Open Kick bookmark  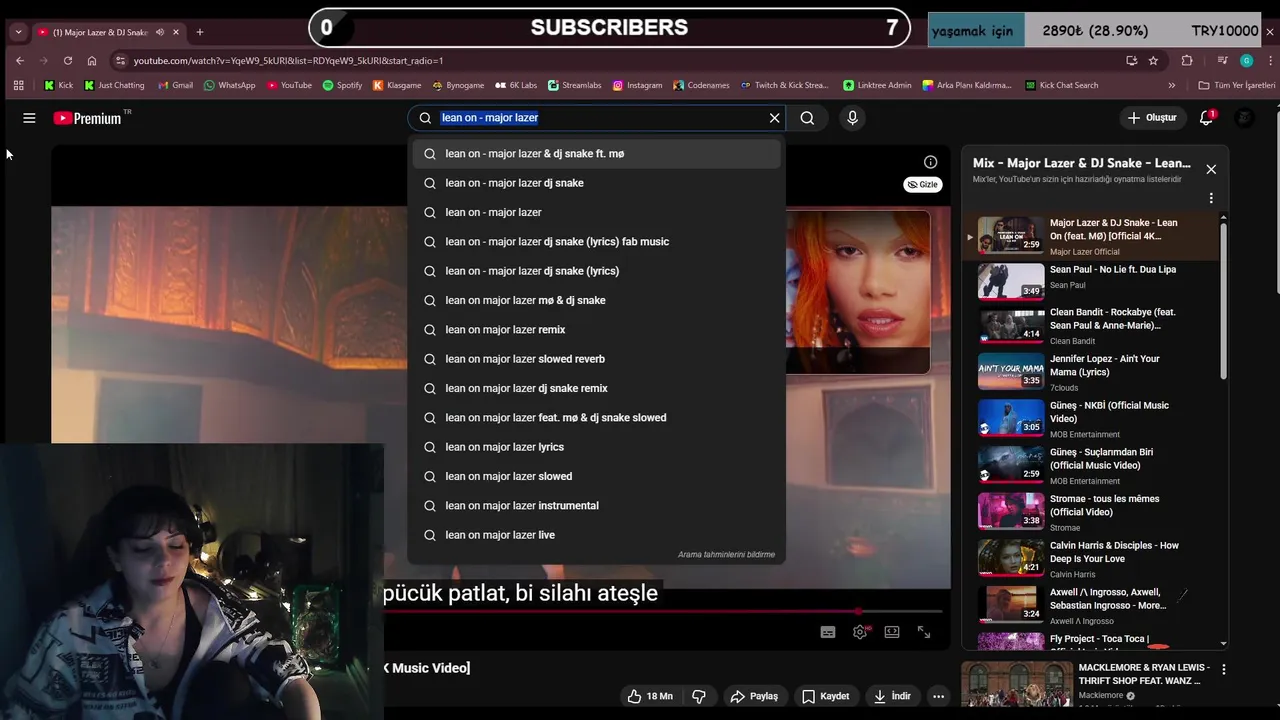tap(59, 86)
